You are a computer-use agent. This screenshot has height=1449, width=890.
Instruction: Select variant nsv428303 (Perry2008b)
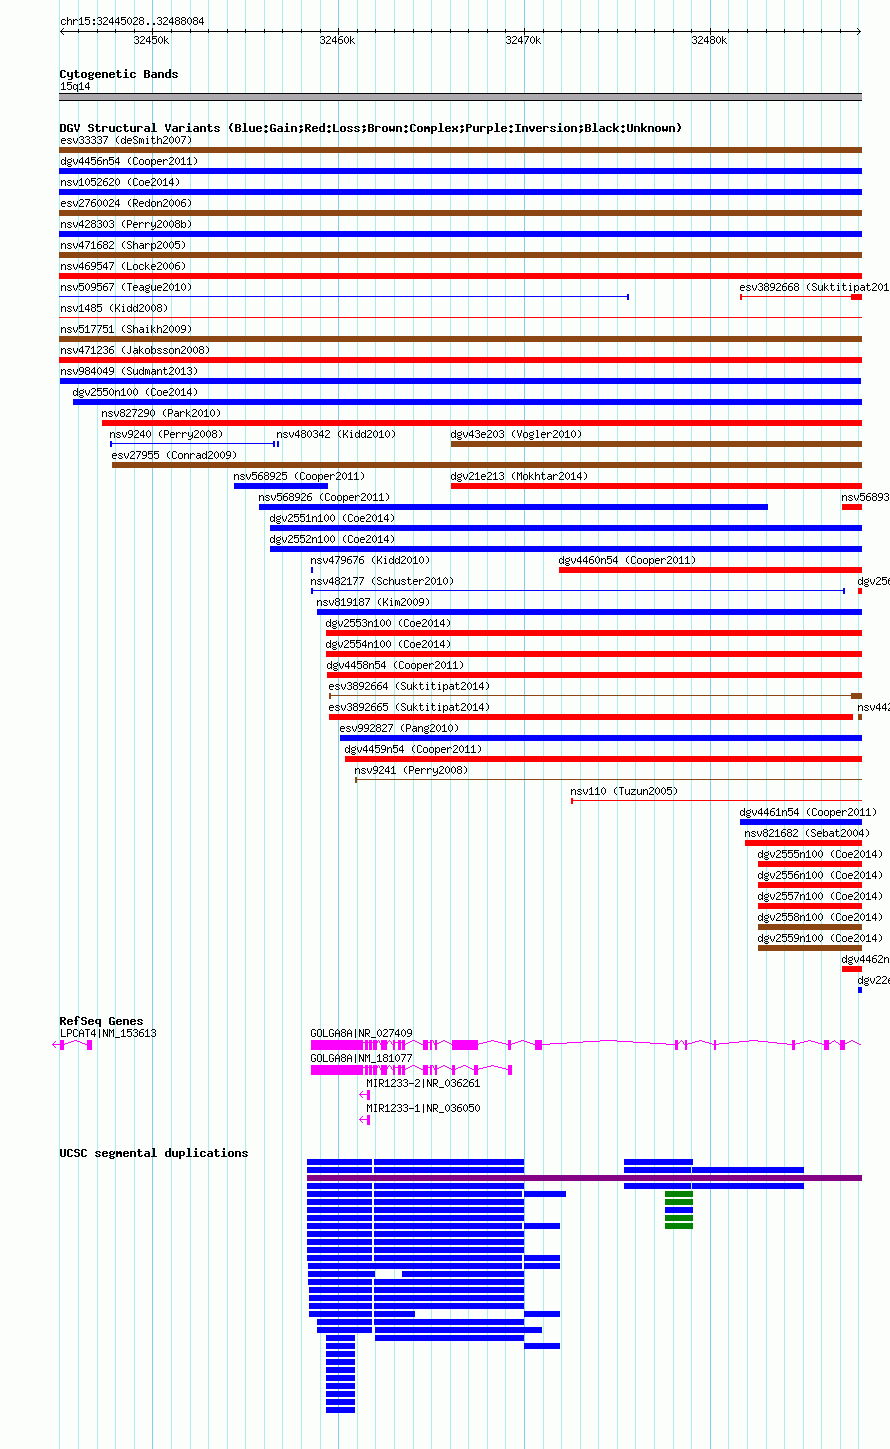[126, 224]
